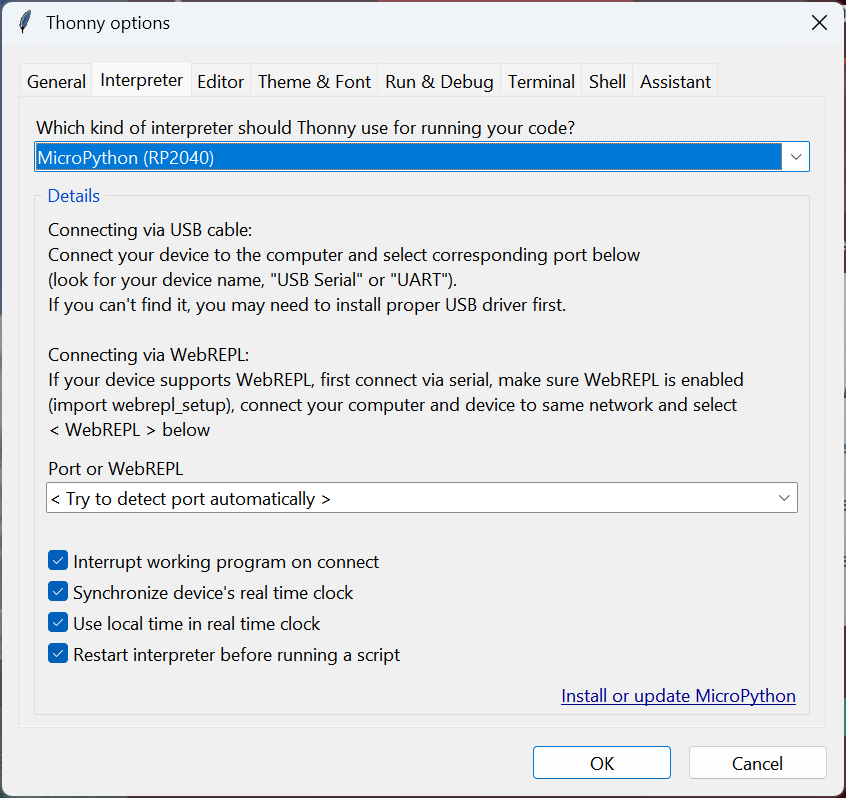Open the Port or WebREPL dropdown

[421, 498]
